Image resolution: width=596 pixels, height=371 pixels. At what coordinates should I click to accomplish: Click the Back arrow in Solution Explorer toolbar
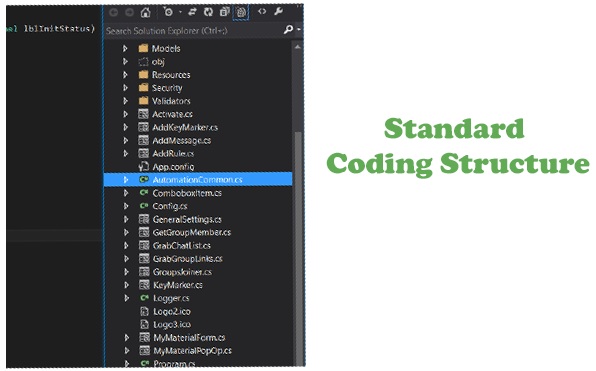tap(113, 13)
